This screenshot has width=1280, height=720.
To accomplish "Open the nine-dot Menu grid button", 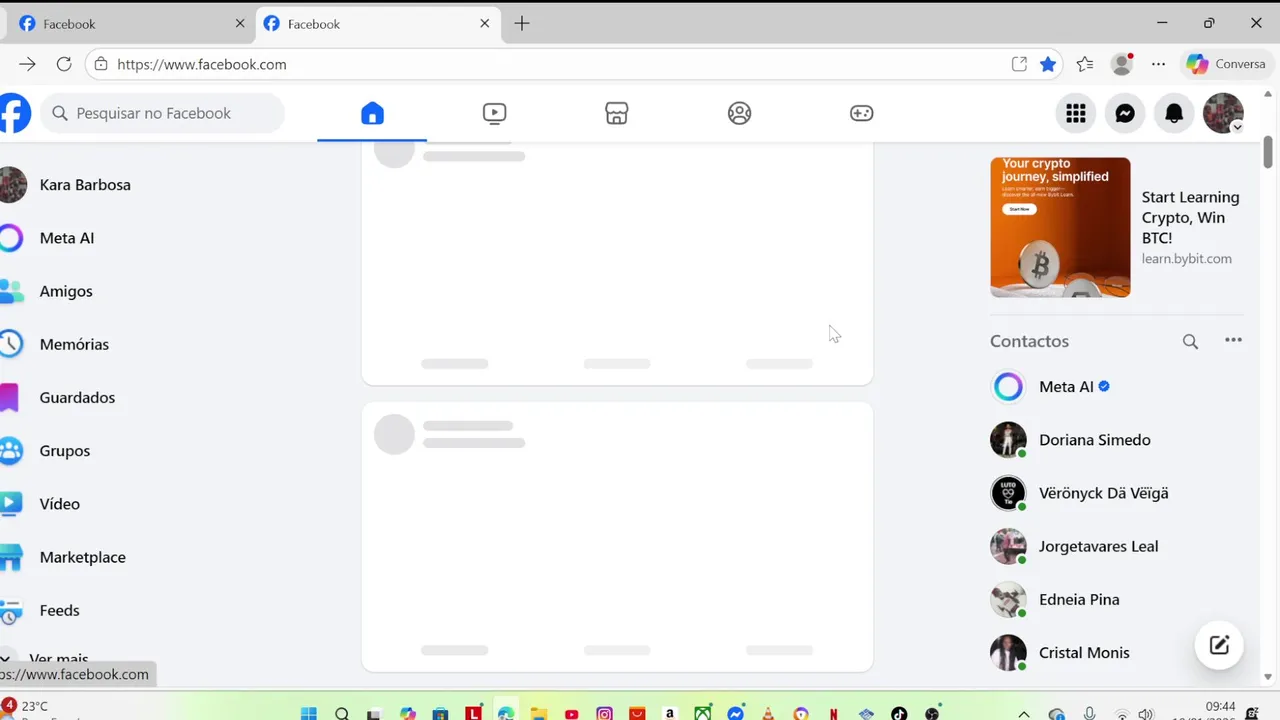I will tap(1076, 113).
